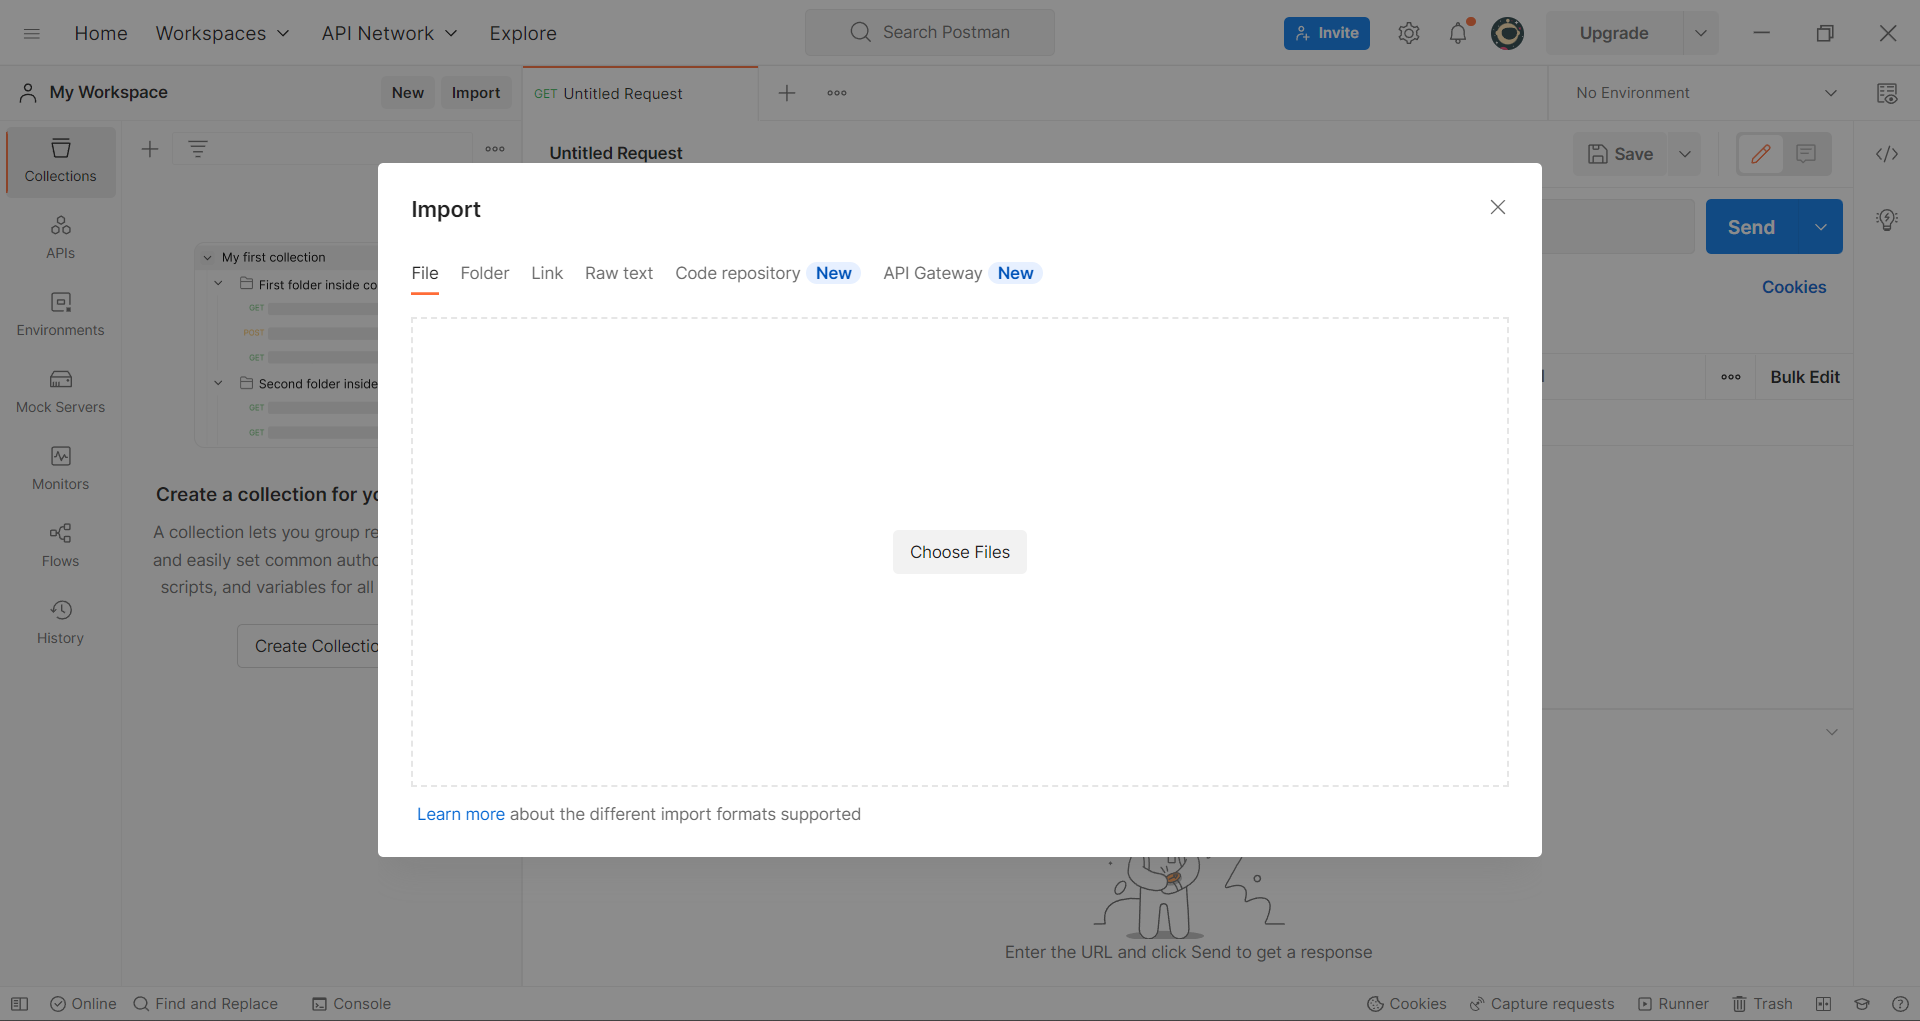Expand the response panel chevron

(x=1831, y=732)
